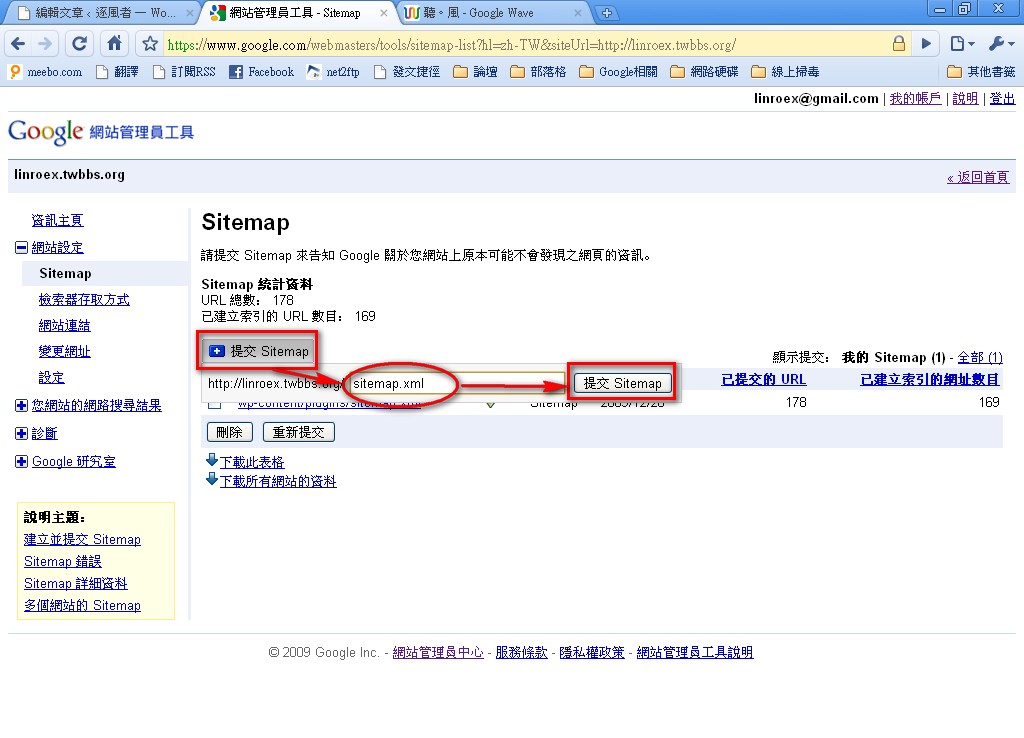Click 登出 to sign out
The height and width of the screenshot is (738, 1024).
1002,99
